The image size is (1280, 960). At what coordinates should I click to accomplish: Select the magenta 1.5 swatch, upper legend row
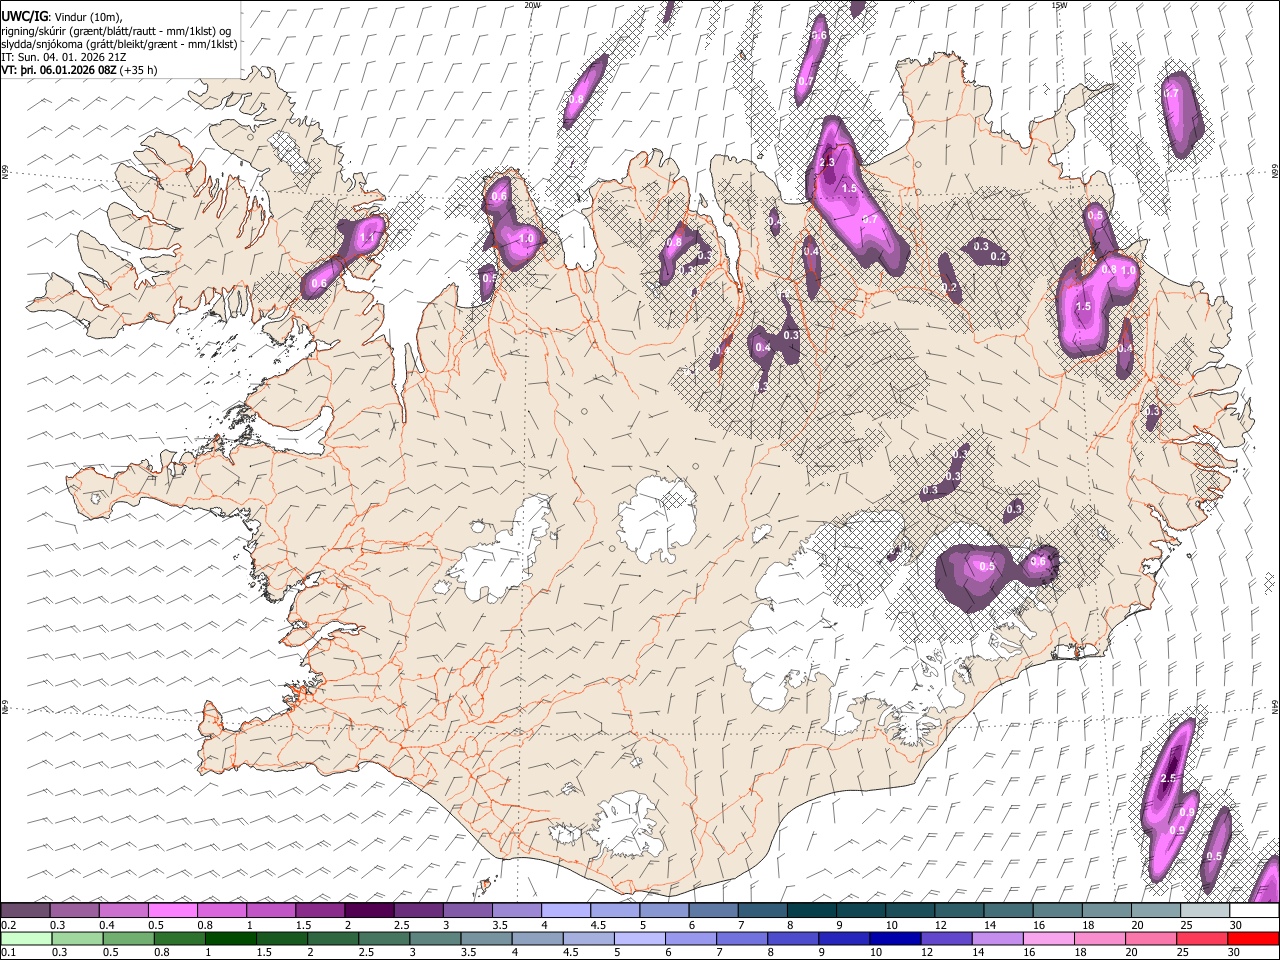(x=320, y=910)
